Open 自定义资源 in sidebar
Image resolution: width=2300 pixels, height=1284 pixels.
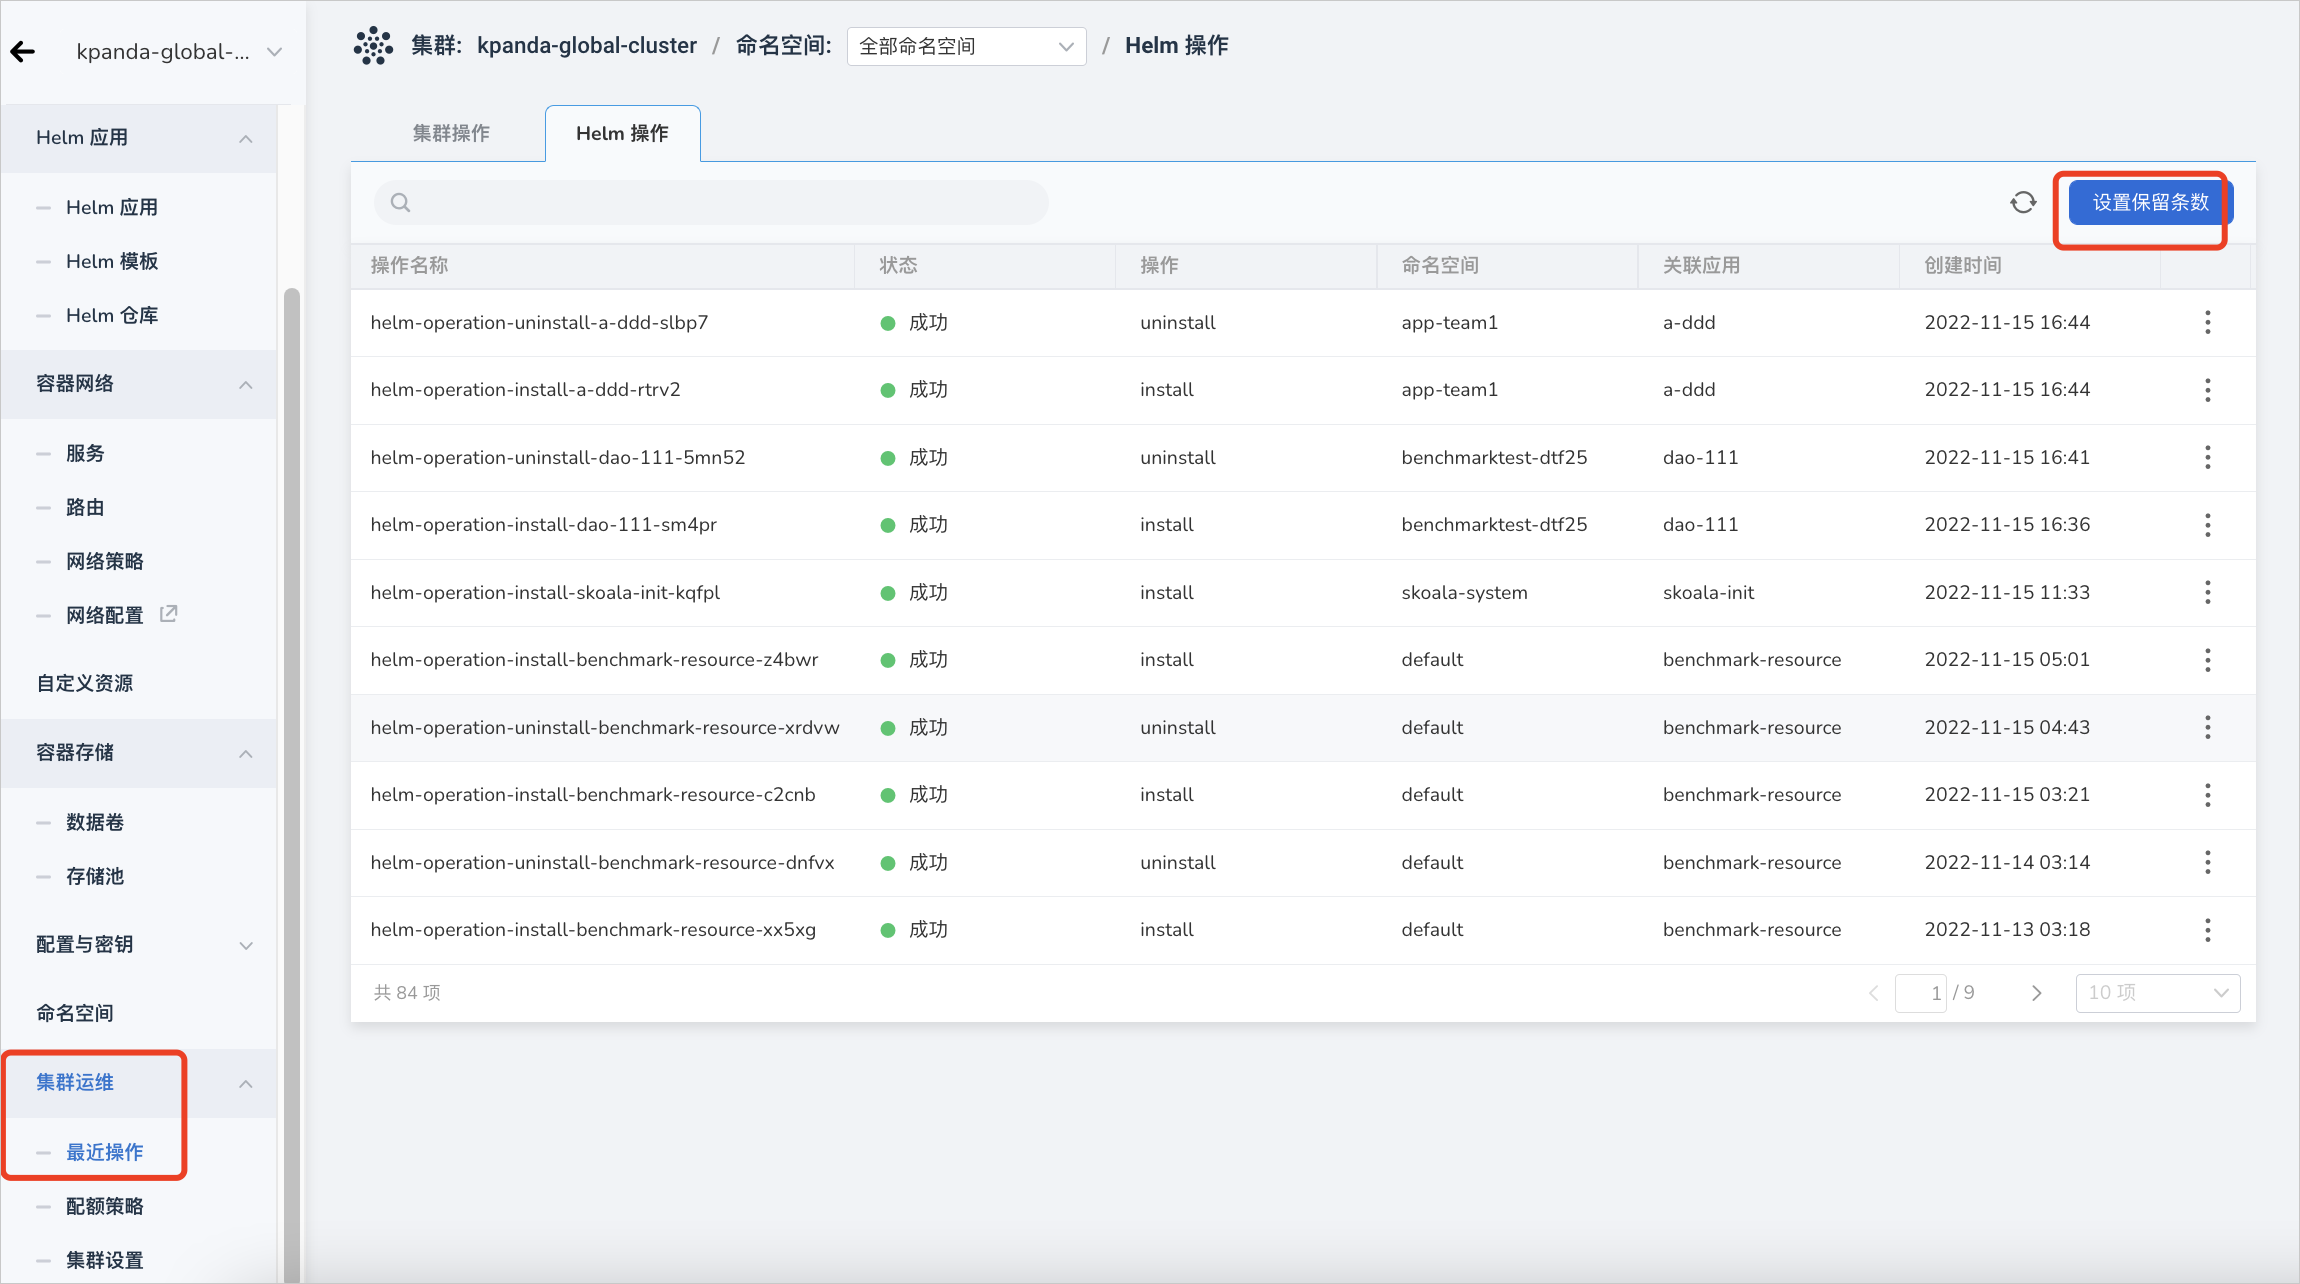pyautogui.click(x=85, y=684)
